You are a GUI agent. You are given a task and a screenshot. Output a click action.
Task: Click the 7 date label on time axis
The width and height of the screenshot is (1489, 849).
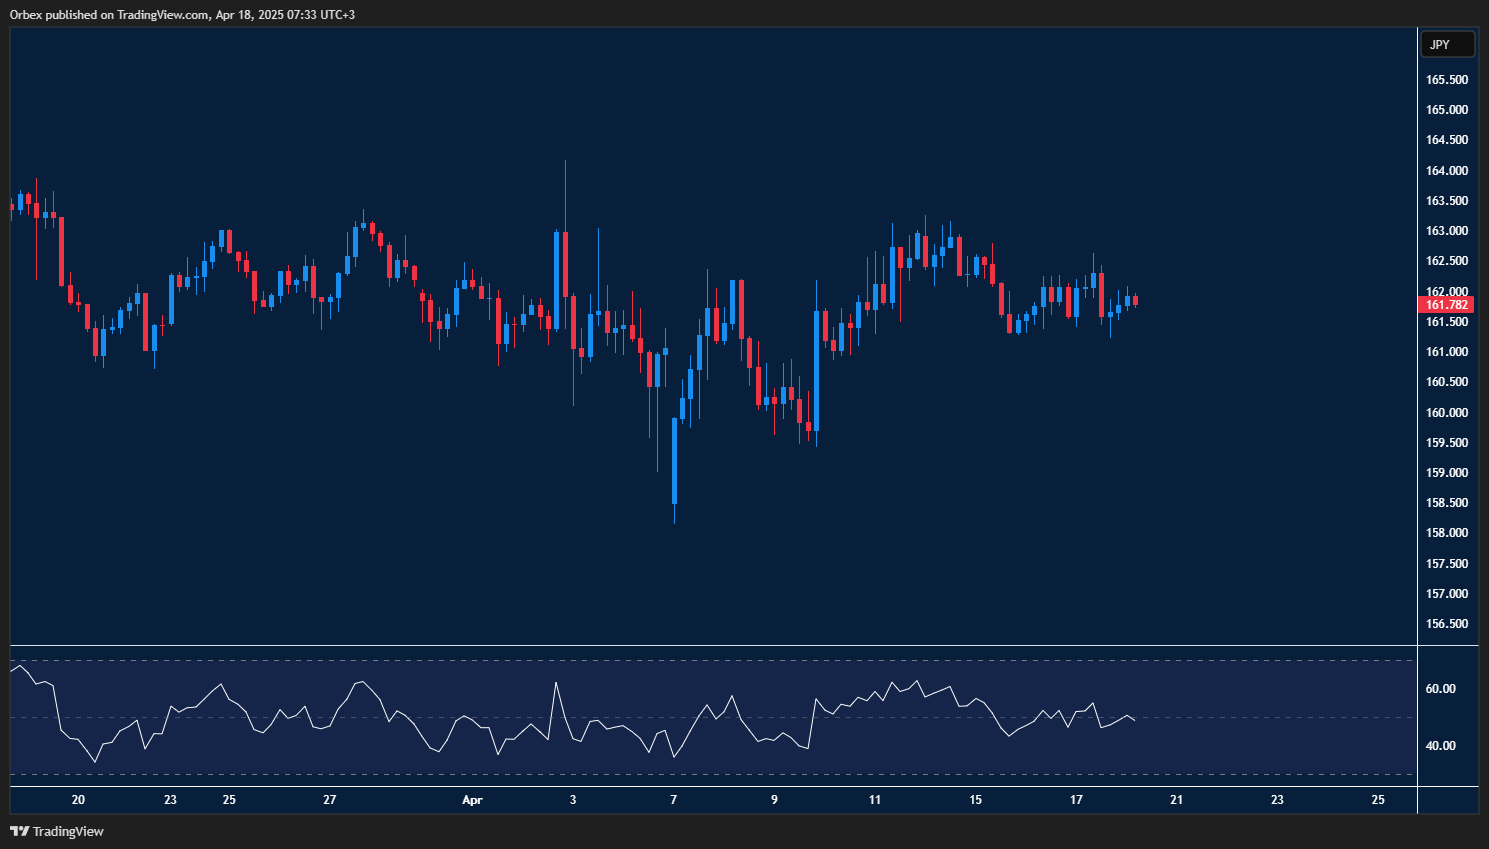tap(674, 800)
